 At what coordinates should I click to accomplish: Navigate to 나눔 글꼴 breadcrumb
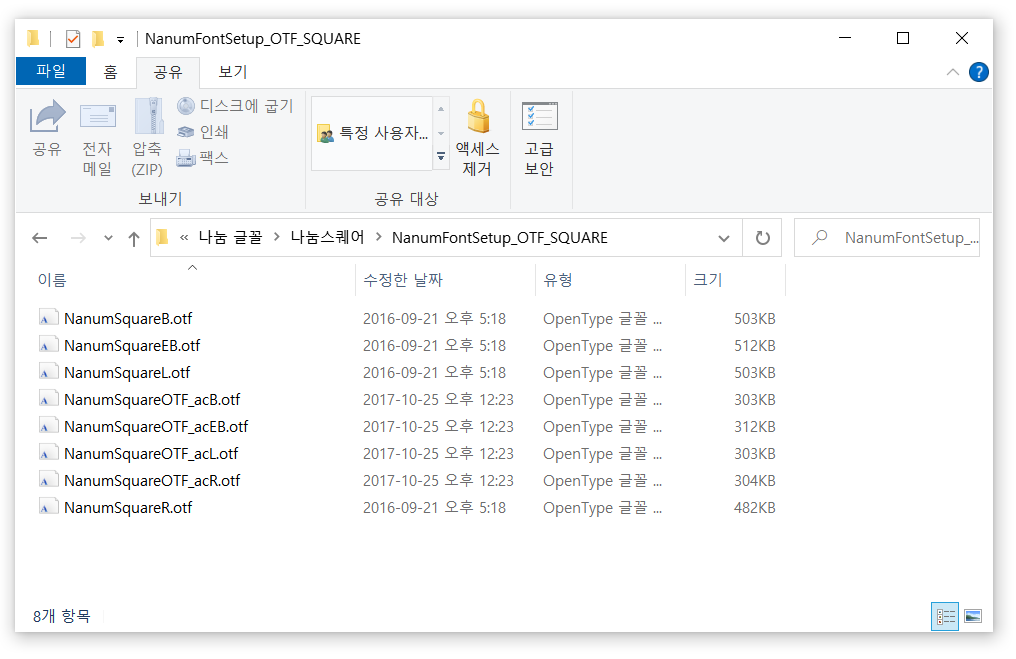coord(230,238)
